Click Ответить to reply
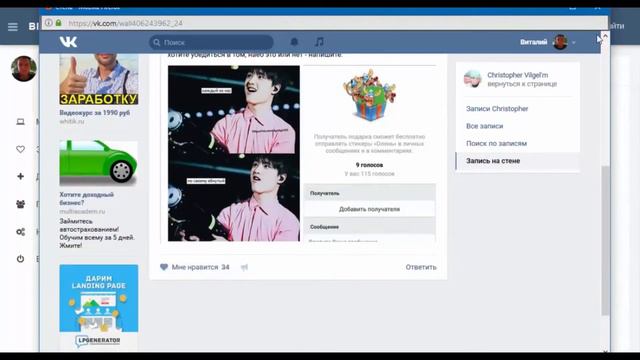The width and height of the screenshot is (640, 360). pyautogui.click(x=421, y=267)
